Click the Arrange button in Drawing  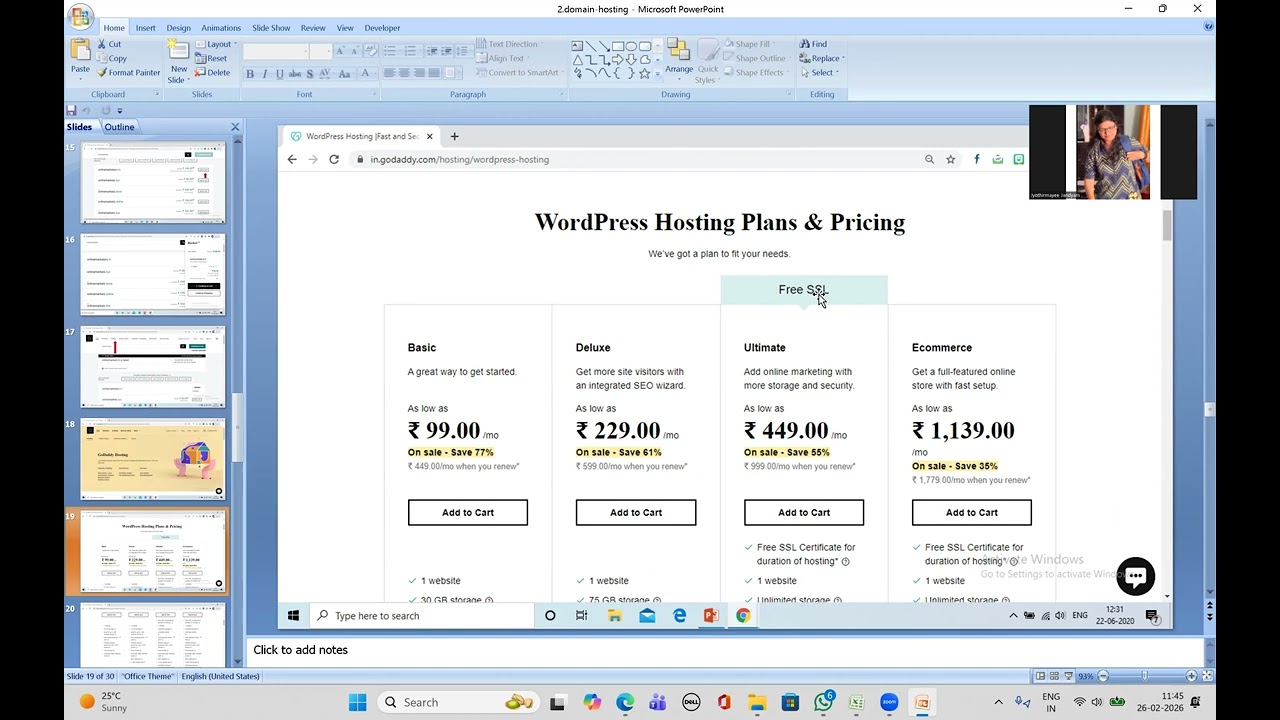coord(679,58)
